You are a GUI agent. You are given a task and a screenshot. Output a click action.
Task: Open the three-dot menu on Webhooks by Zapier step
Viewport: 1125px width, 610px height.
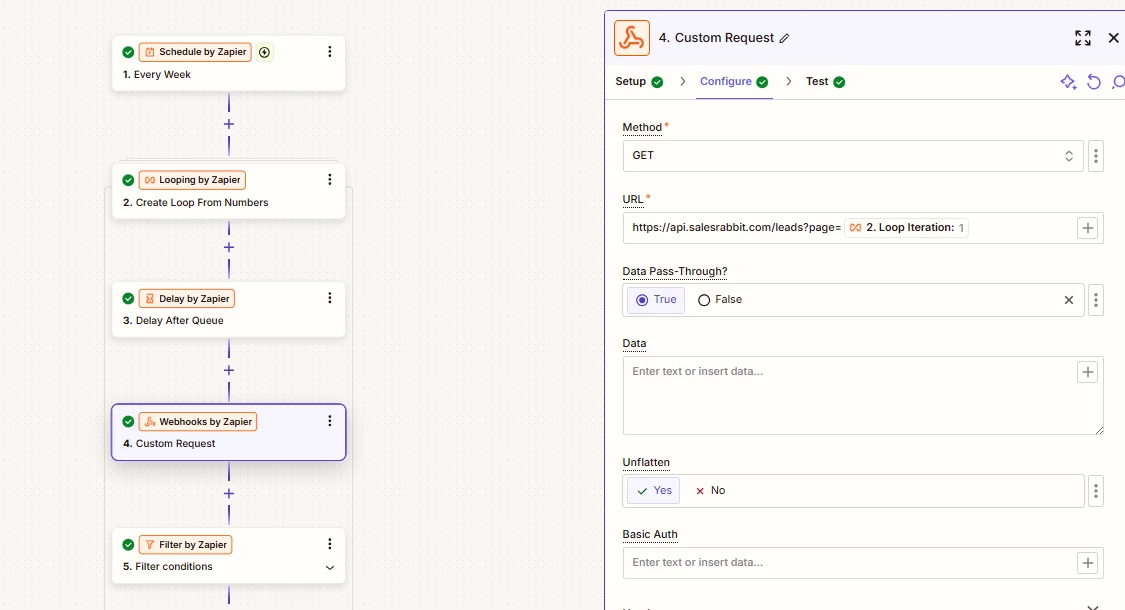pyautogui.click(x=329, y=421)
